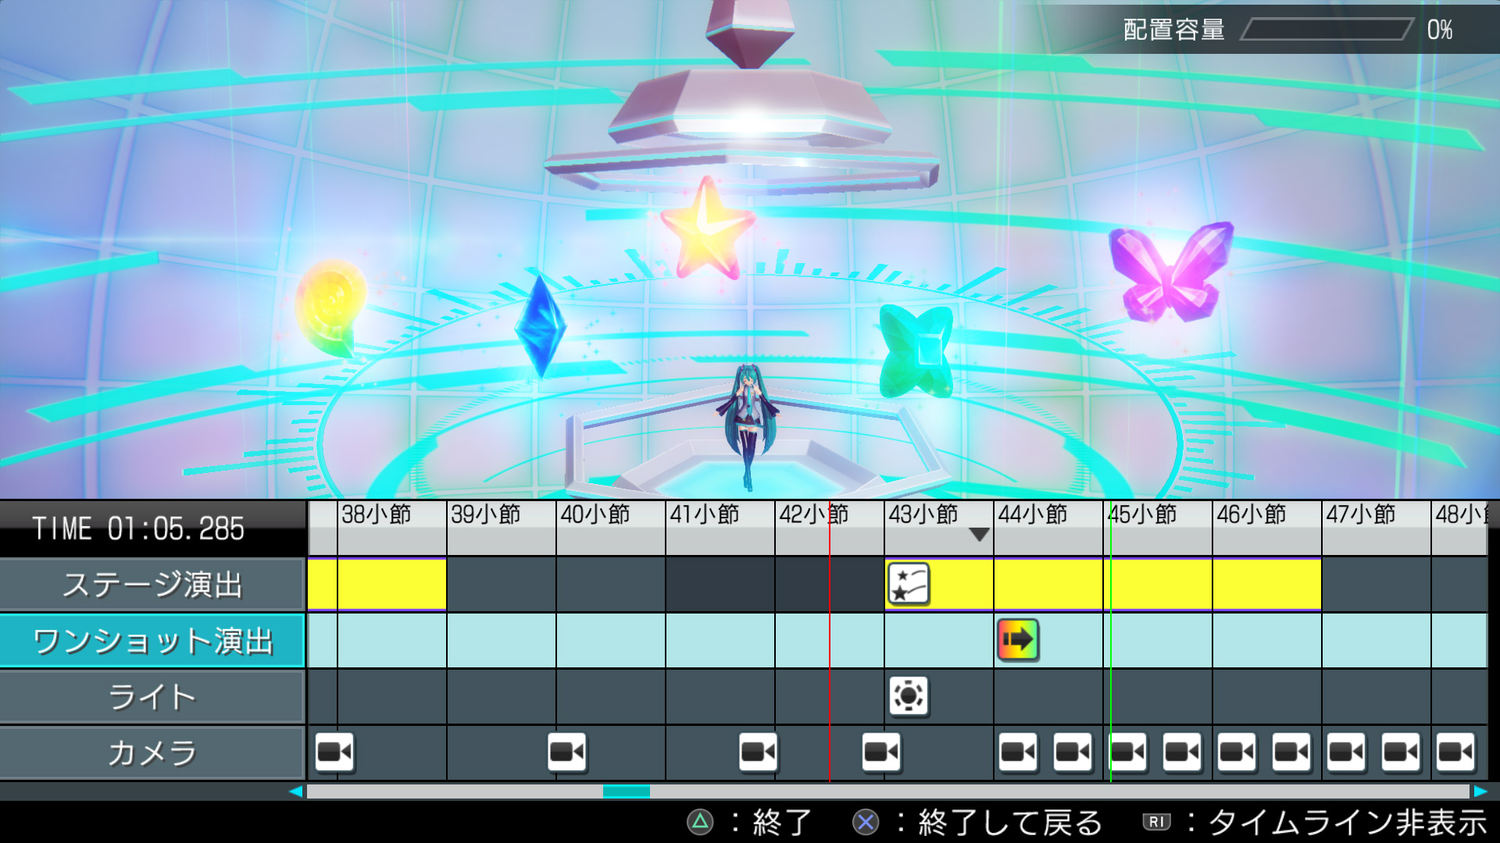The width and height of the screenshot is (1500, 843).
Task: Click the left scroll arrow of the timeline scrollbar
Action: coord(296,791)
